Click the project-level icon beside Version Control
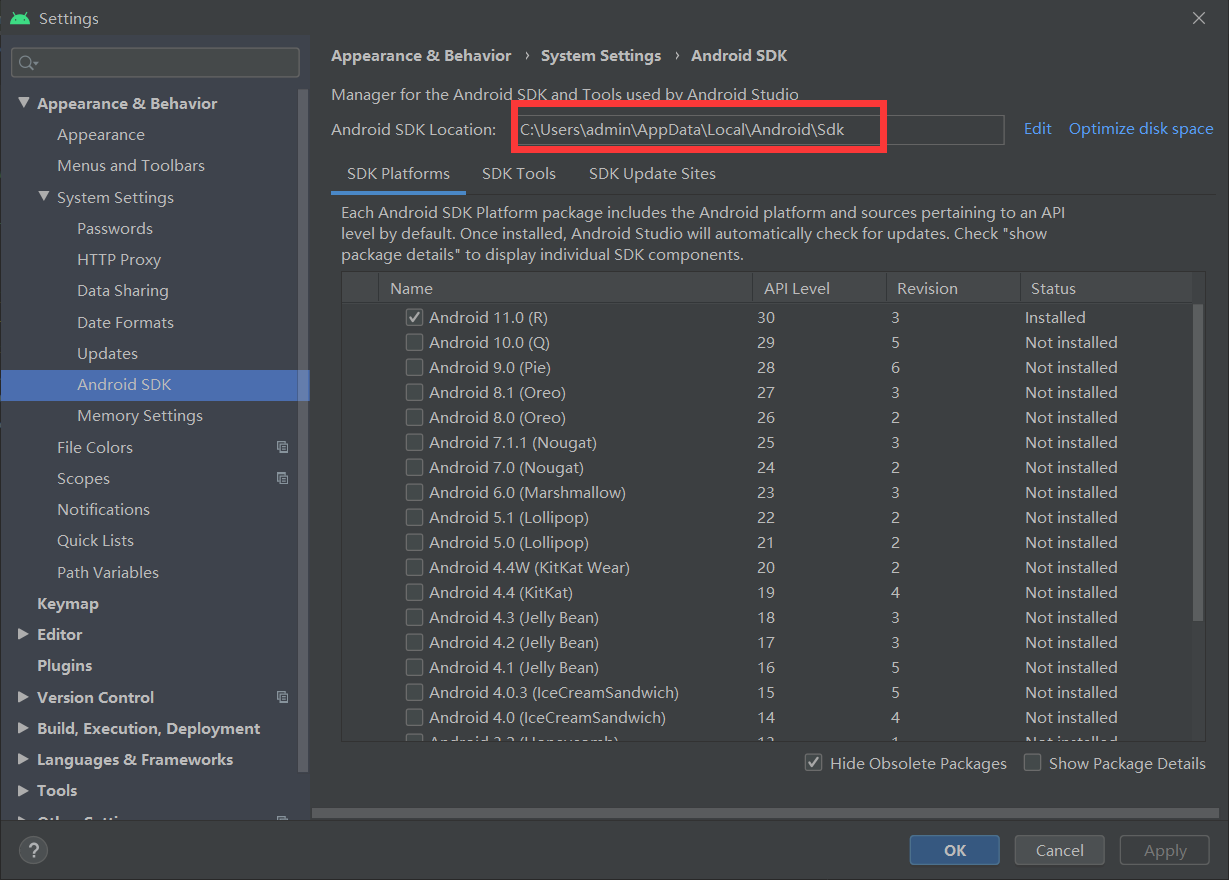The width and height of the screenshot is (1229, 880). (x=282, y=697)
